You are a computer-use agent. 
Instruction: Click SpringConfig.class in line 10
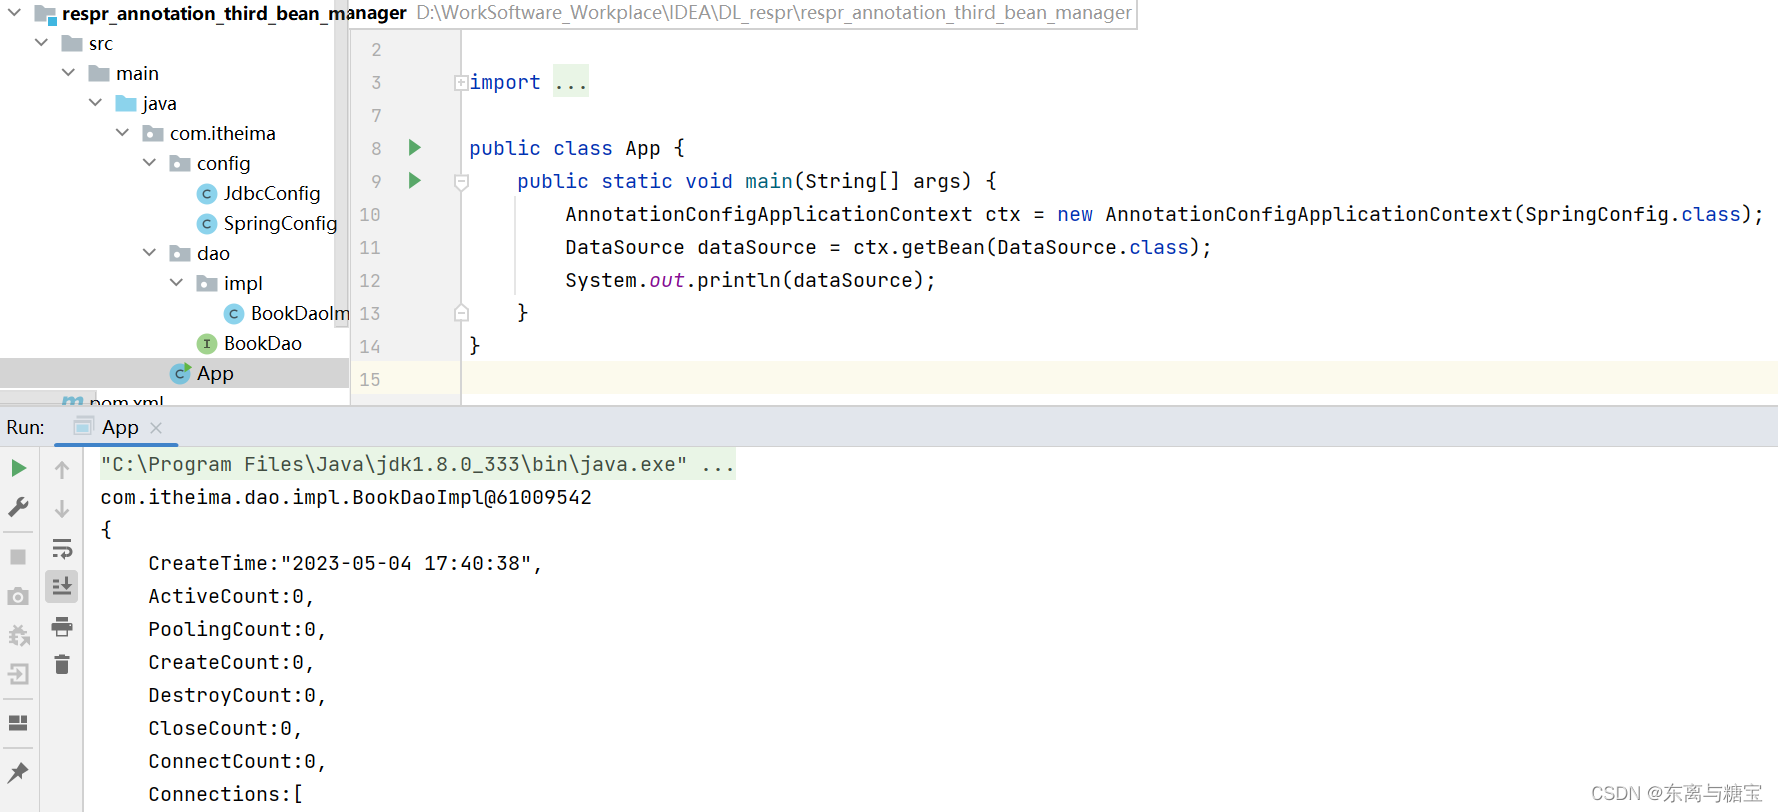click(x=1633, y=214)
